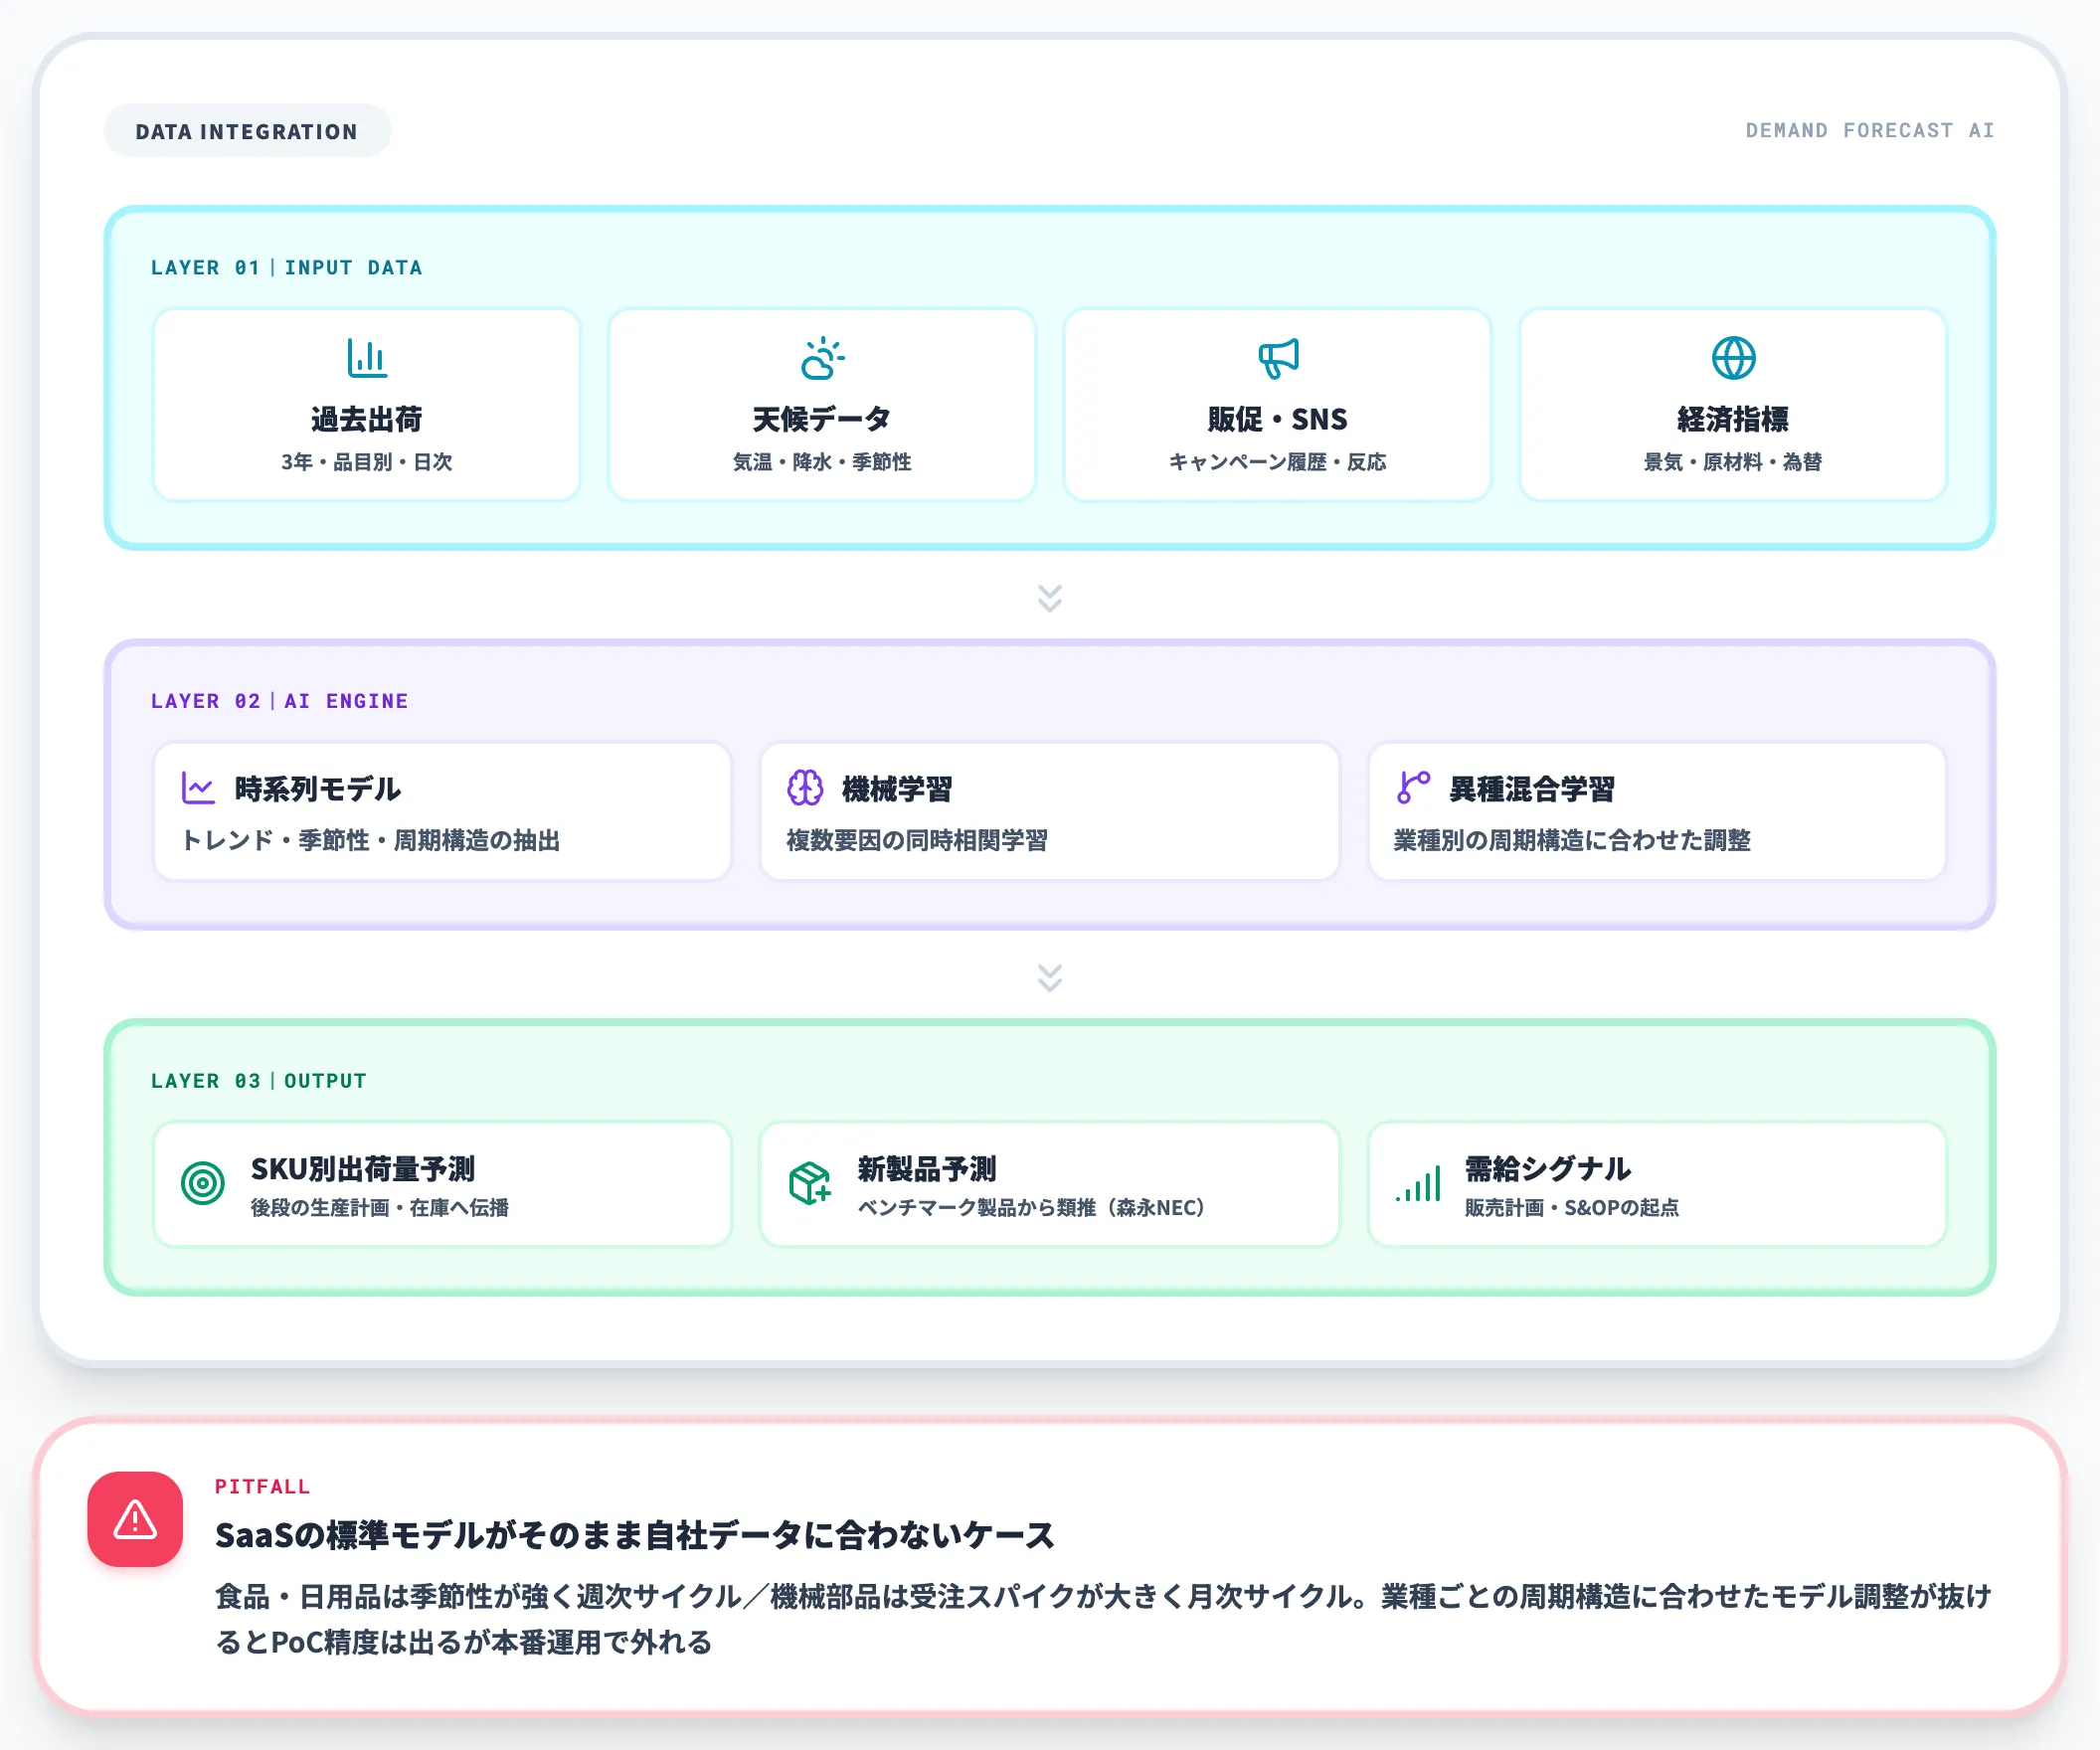
Task: Click the SaaSの標準モデル pitfall heading
Action: (x=635, y=1535)
